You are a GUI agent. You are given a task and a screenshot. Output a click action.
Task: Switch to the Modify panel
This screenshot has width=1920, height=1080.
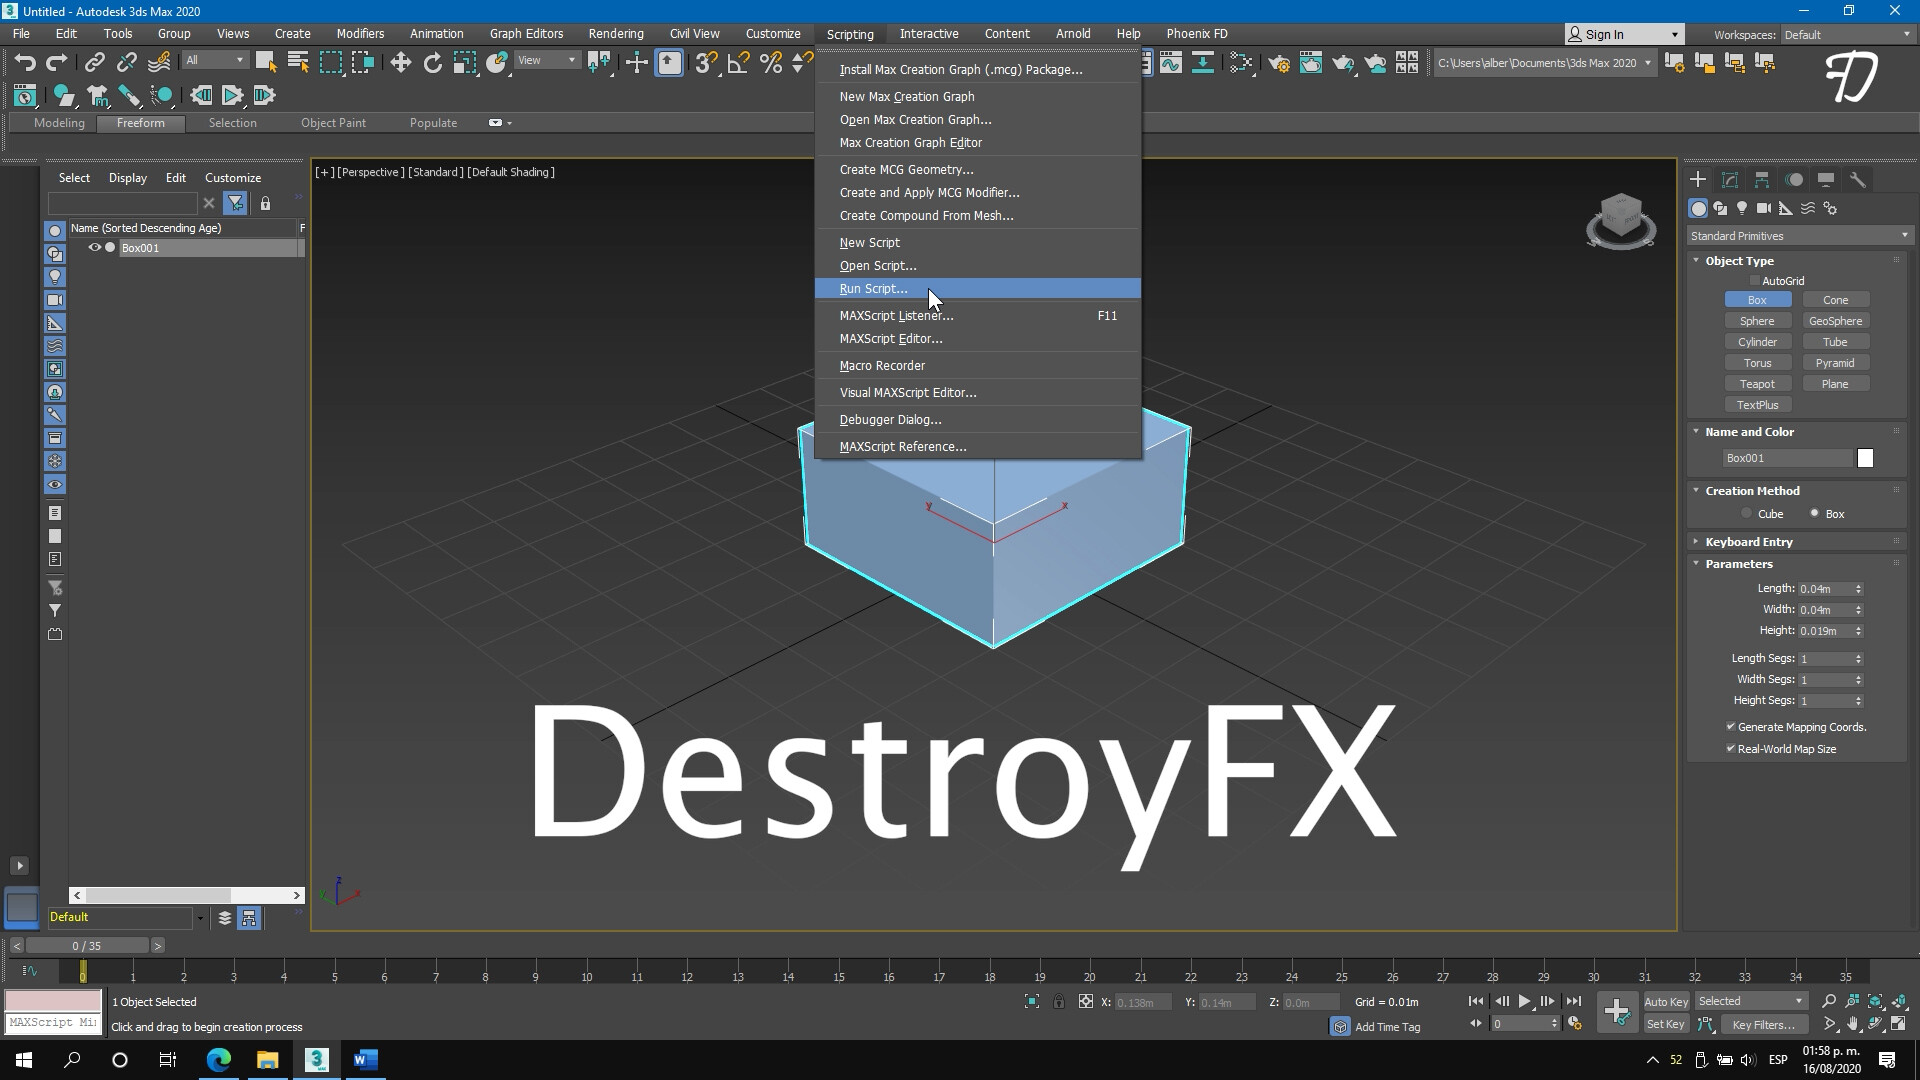[x=1729, y=179]
